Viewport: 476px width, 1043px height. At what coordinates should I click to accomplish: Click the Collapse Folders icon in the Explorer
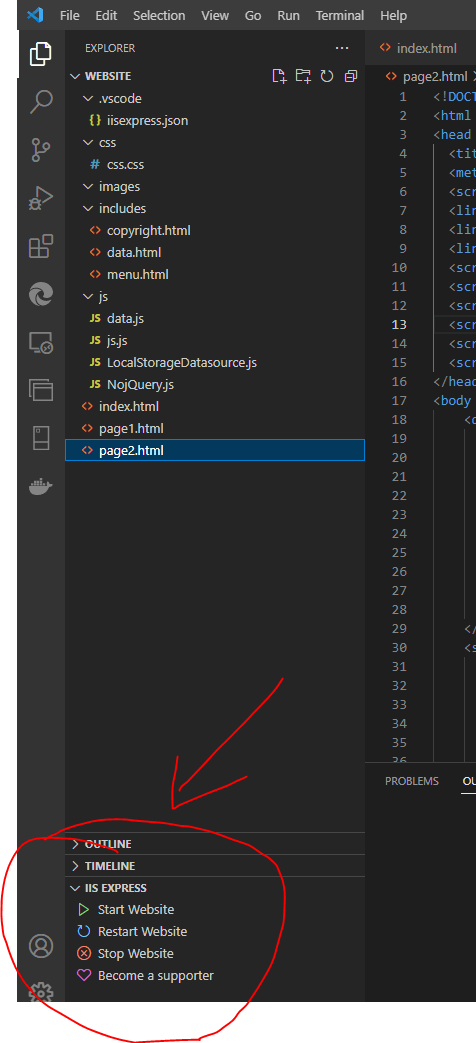point(350,76)
